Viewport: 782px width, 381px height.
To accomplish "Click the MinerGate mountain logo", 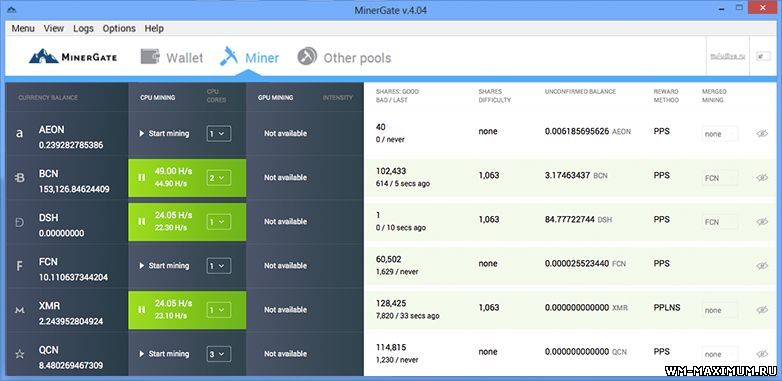I will 43,56.
